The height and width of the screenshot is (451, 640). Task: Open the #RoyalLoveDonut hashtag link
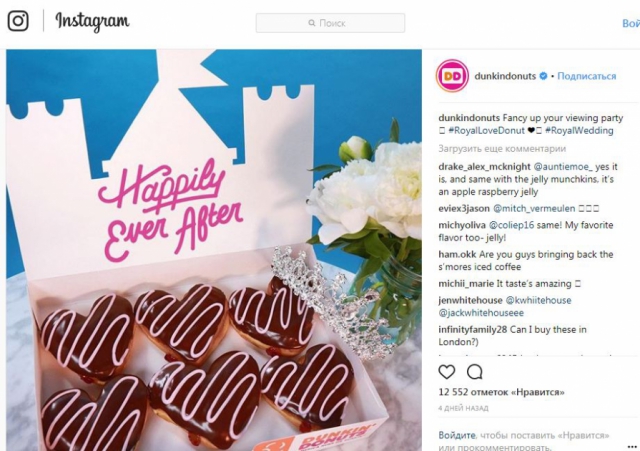click(486, 131)
